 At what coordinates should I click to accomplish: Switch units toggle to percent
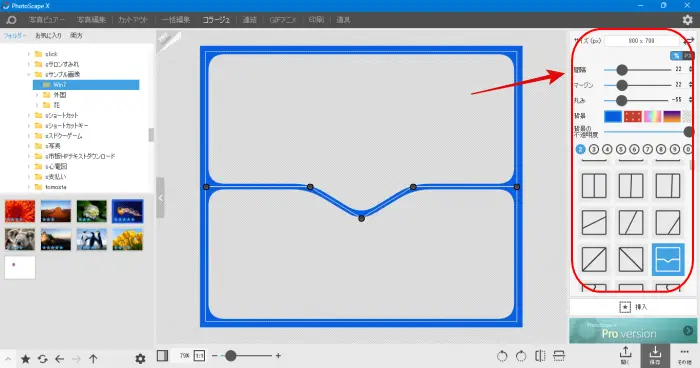(676, 55)
